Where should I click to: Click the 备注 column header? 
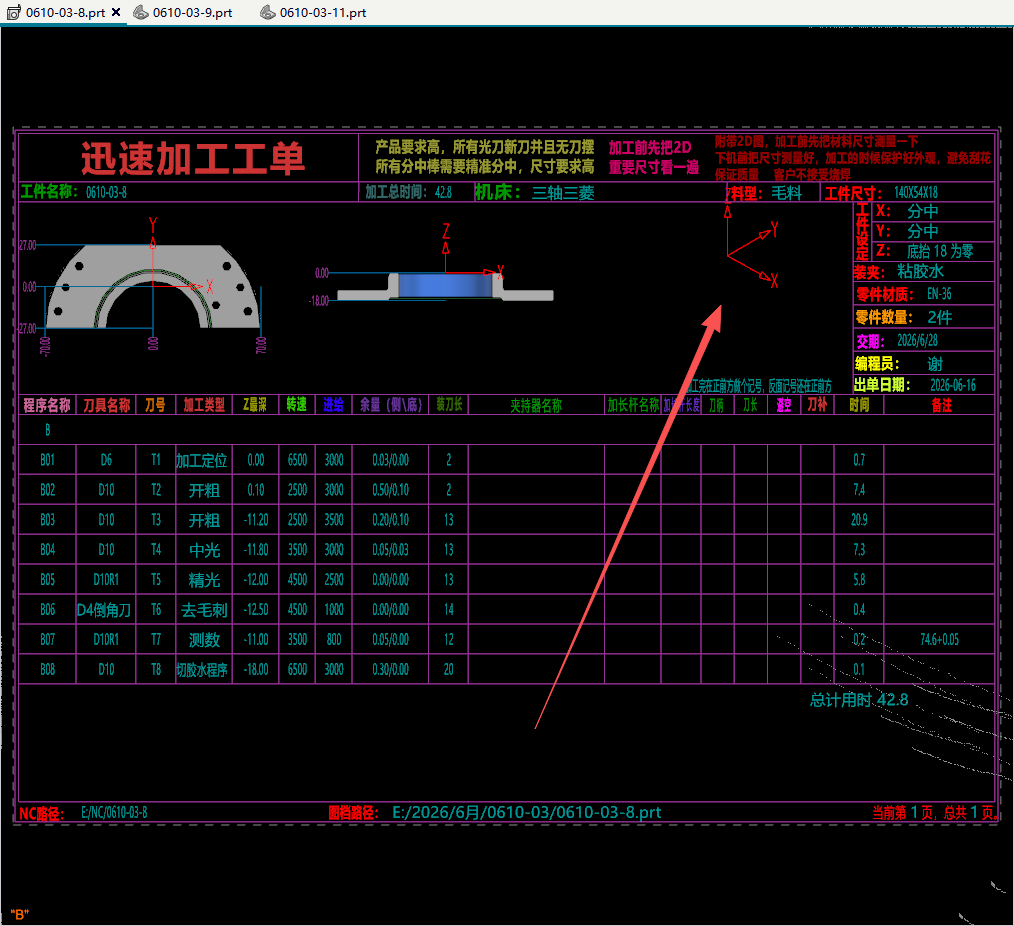942,405
